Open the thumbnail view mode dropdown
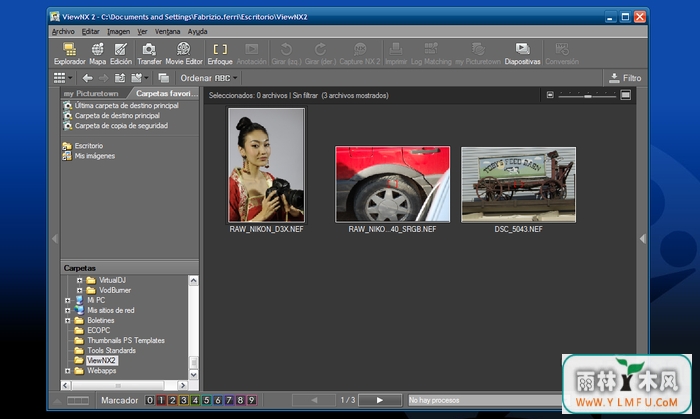The height and width of the screenshot is (419, 700). click(63, 78)
